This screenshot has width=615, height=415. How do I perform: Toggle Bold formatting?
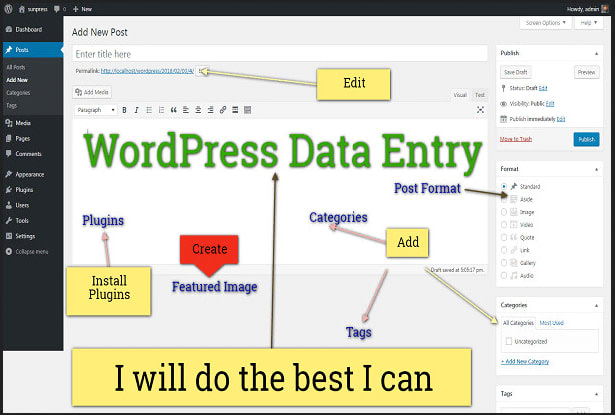coord(124,110)
